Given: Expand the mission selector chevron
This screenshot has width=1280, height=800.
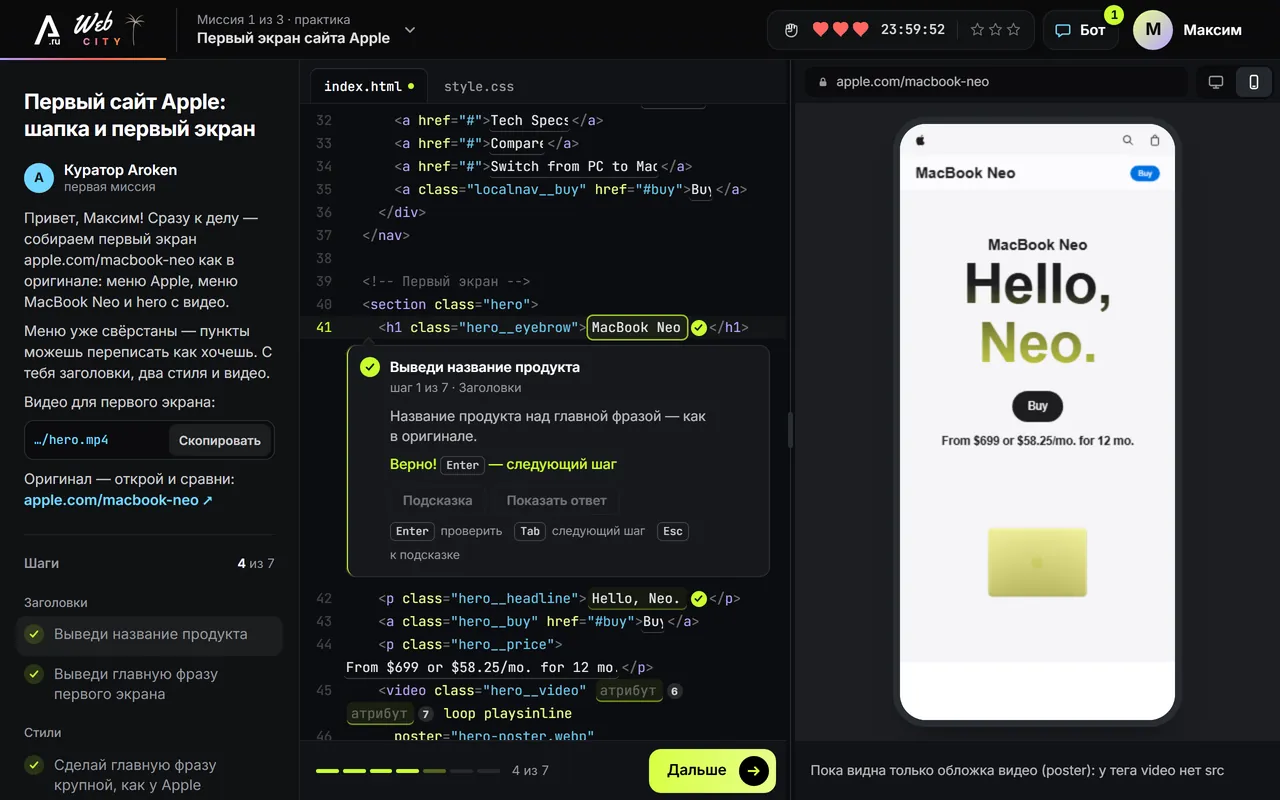Looking at the screenshot, I should (x=410, y=30).
